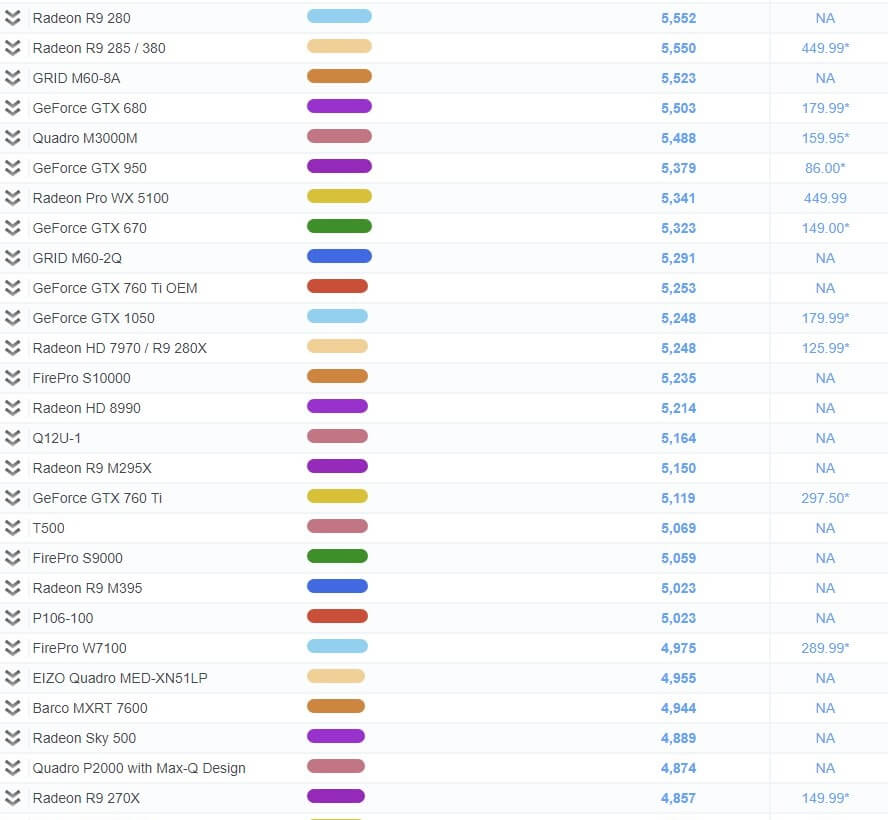Image resolution: width=888 pixels, height=820 pixels.
Task: Open the Radeon R9 M295X link
Action: coord(92,468)
